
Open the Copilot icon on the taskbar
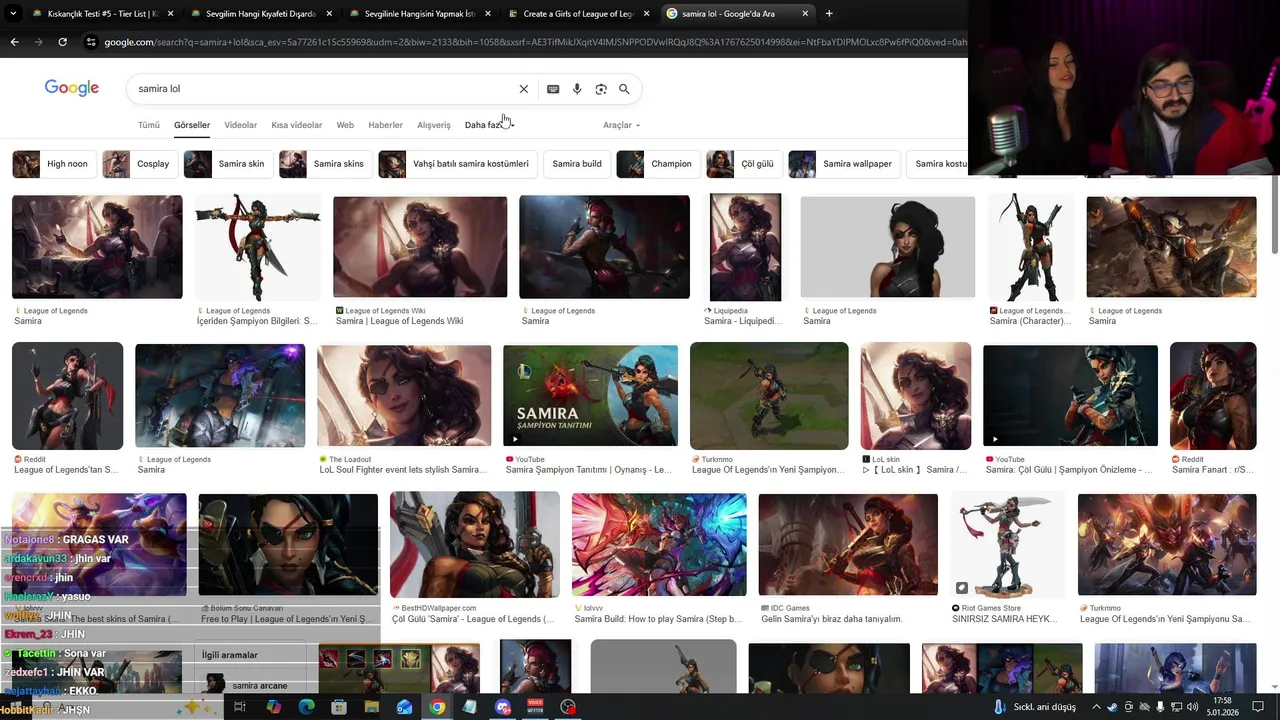(273, 707)
